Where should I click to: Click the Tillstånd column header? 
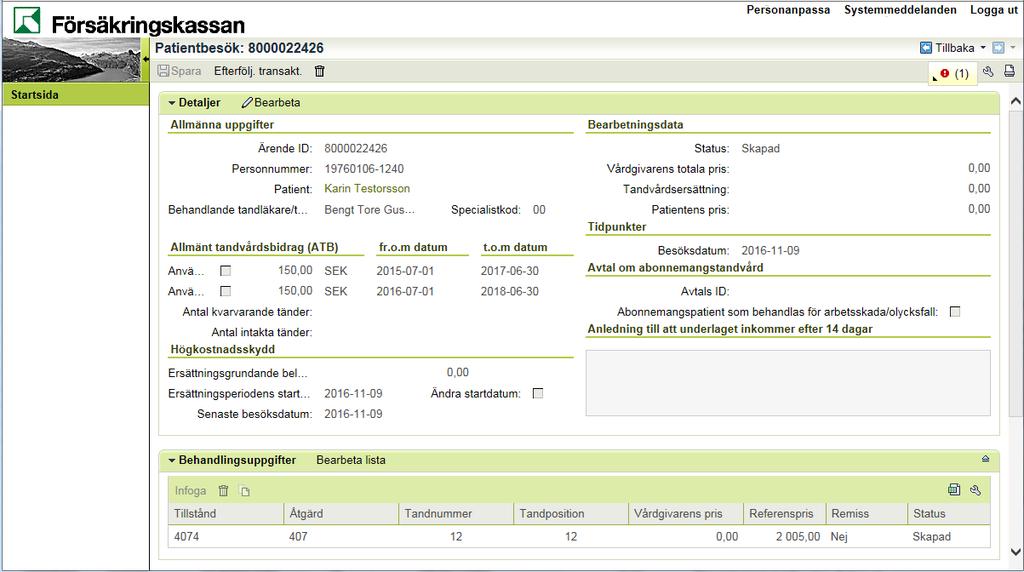[226, 513]
